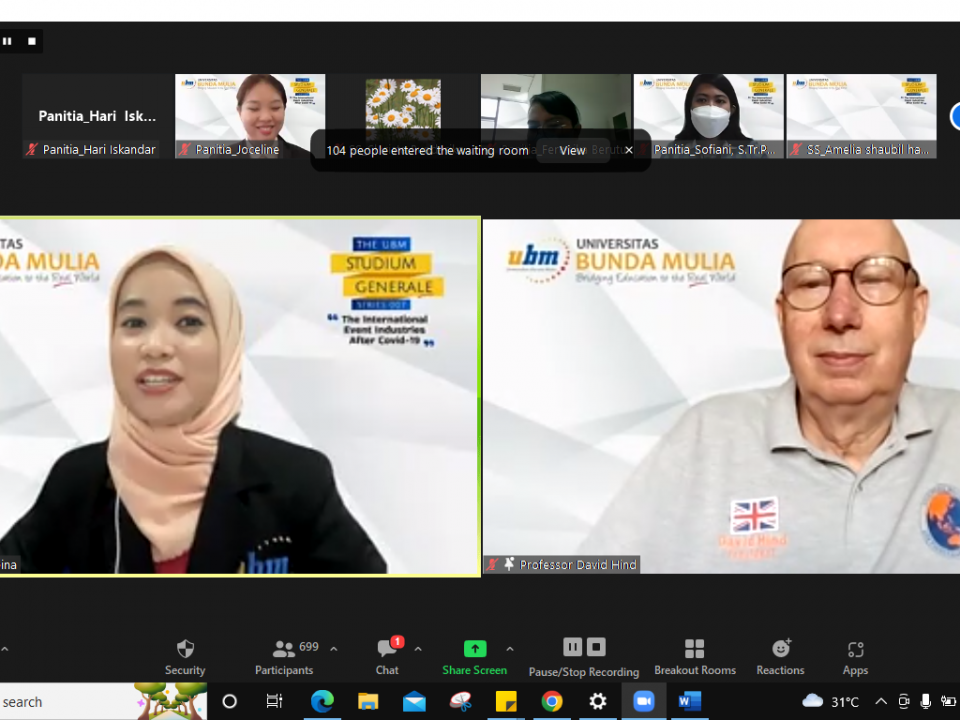Open Task View from the taskbar
The height and width of the screenshot is (720, 960).
274,702
